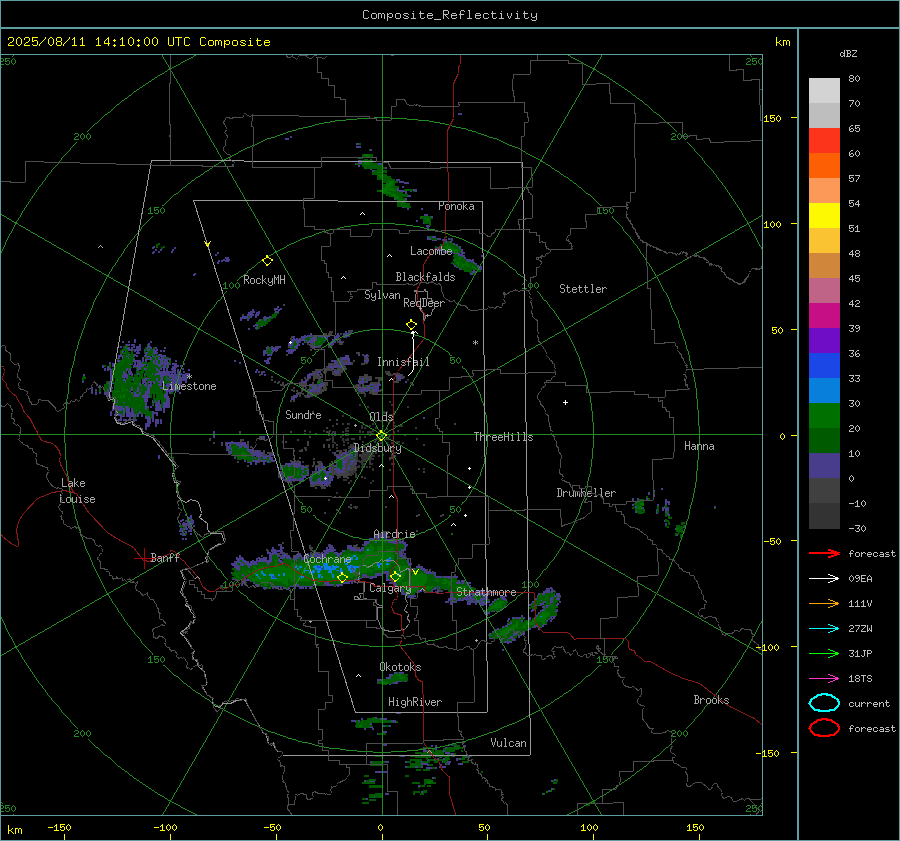Select the Sylvan label
The height and width of the screenshot is (841, 900).
click(382, 295)
